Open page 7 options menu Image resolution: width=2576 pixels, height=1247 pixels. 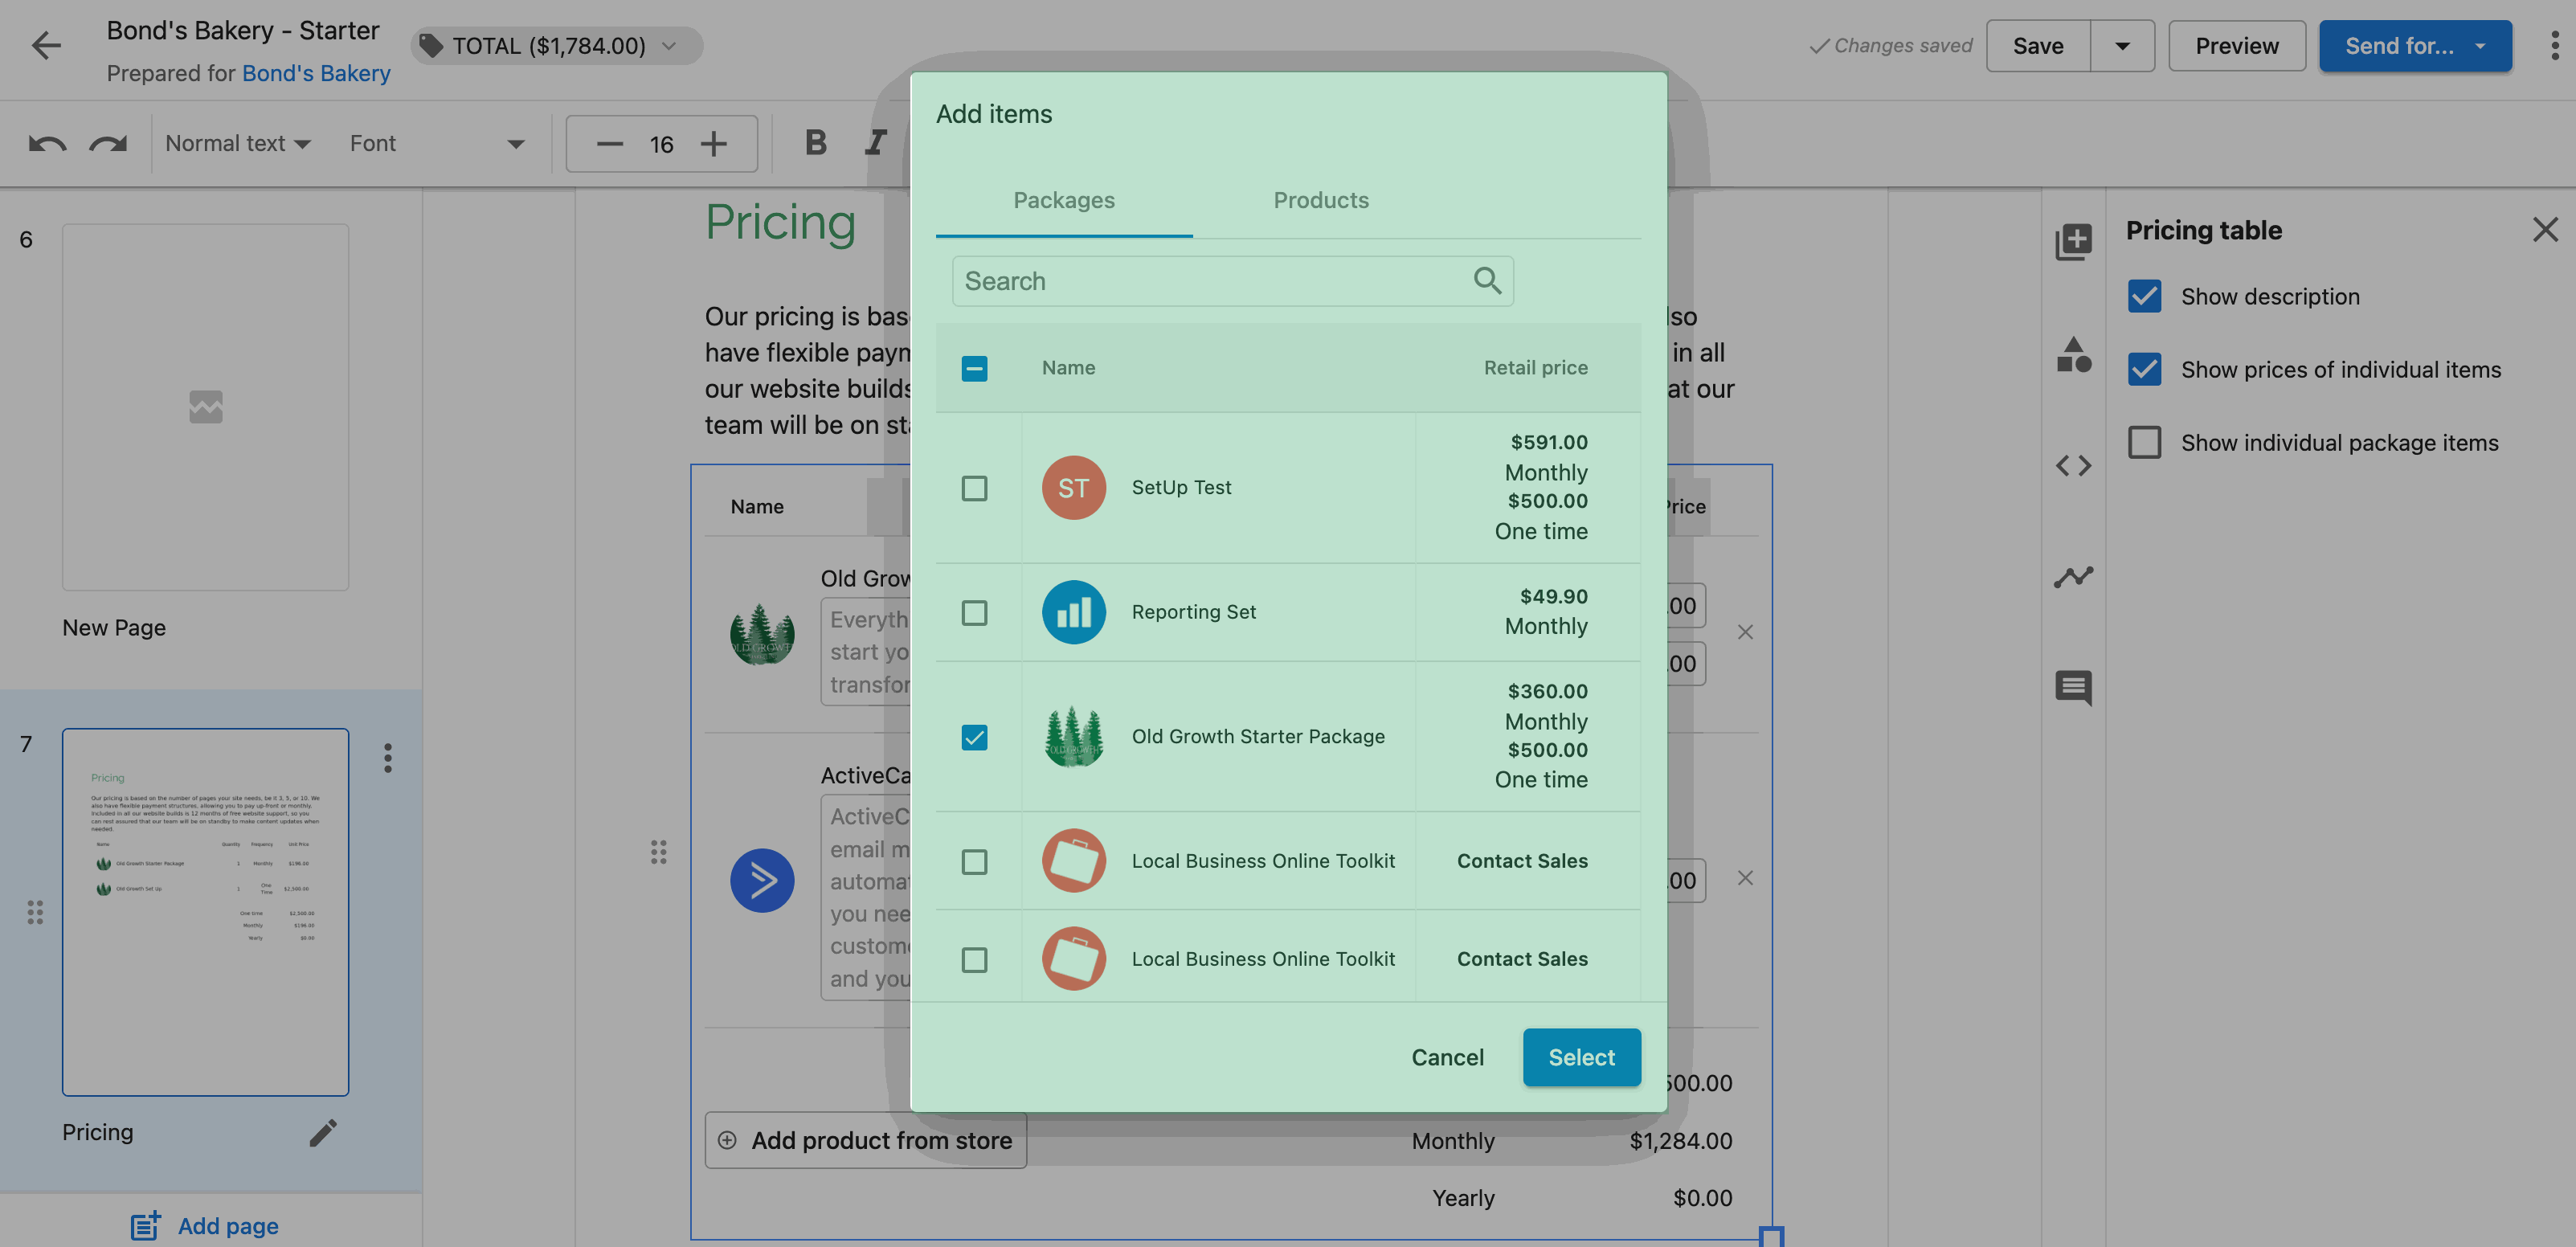pyautogui.click(x=388, y=758)
